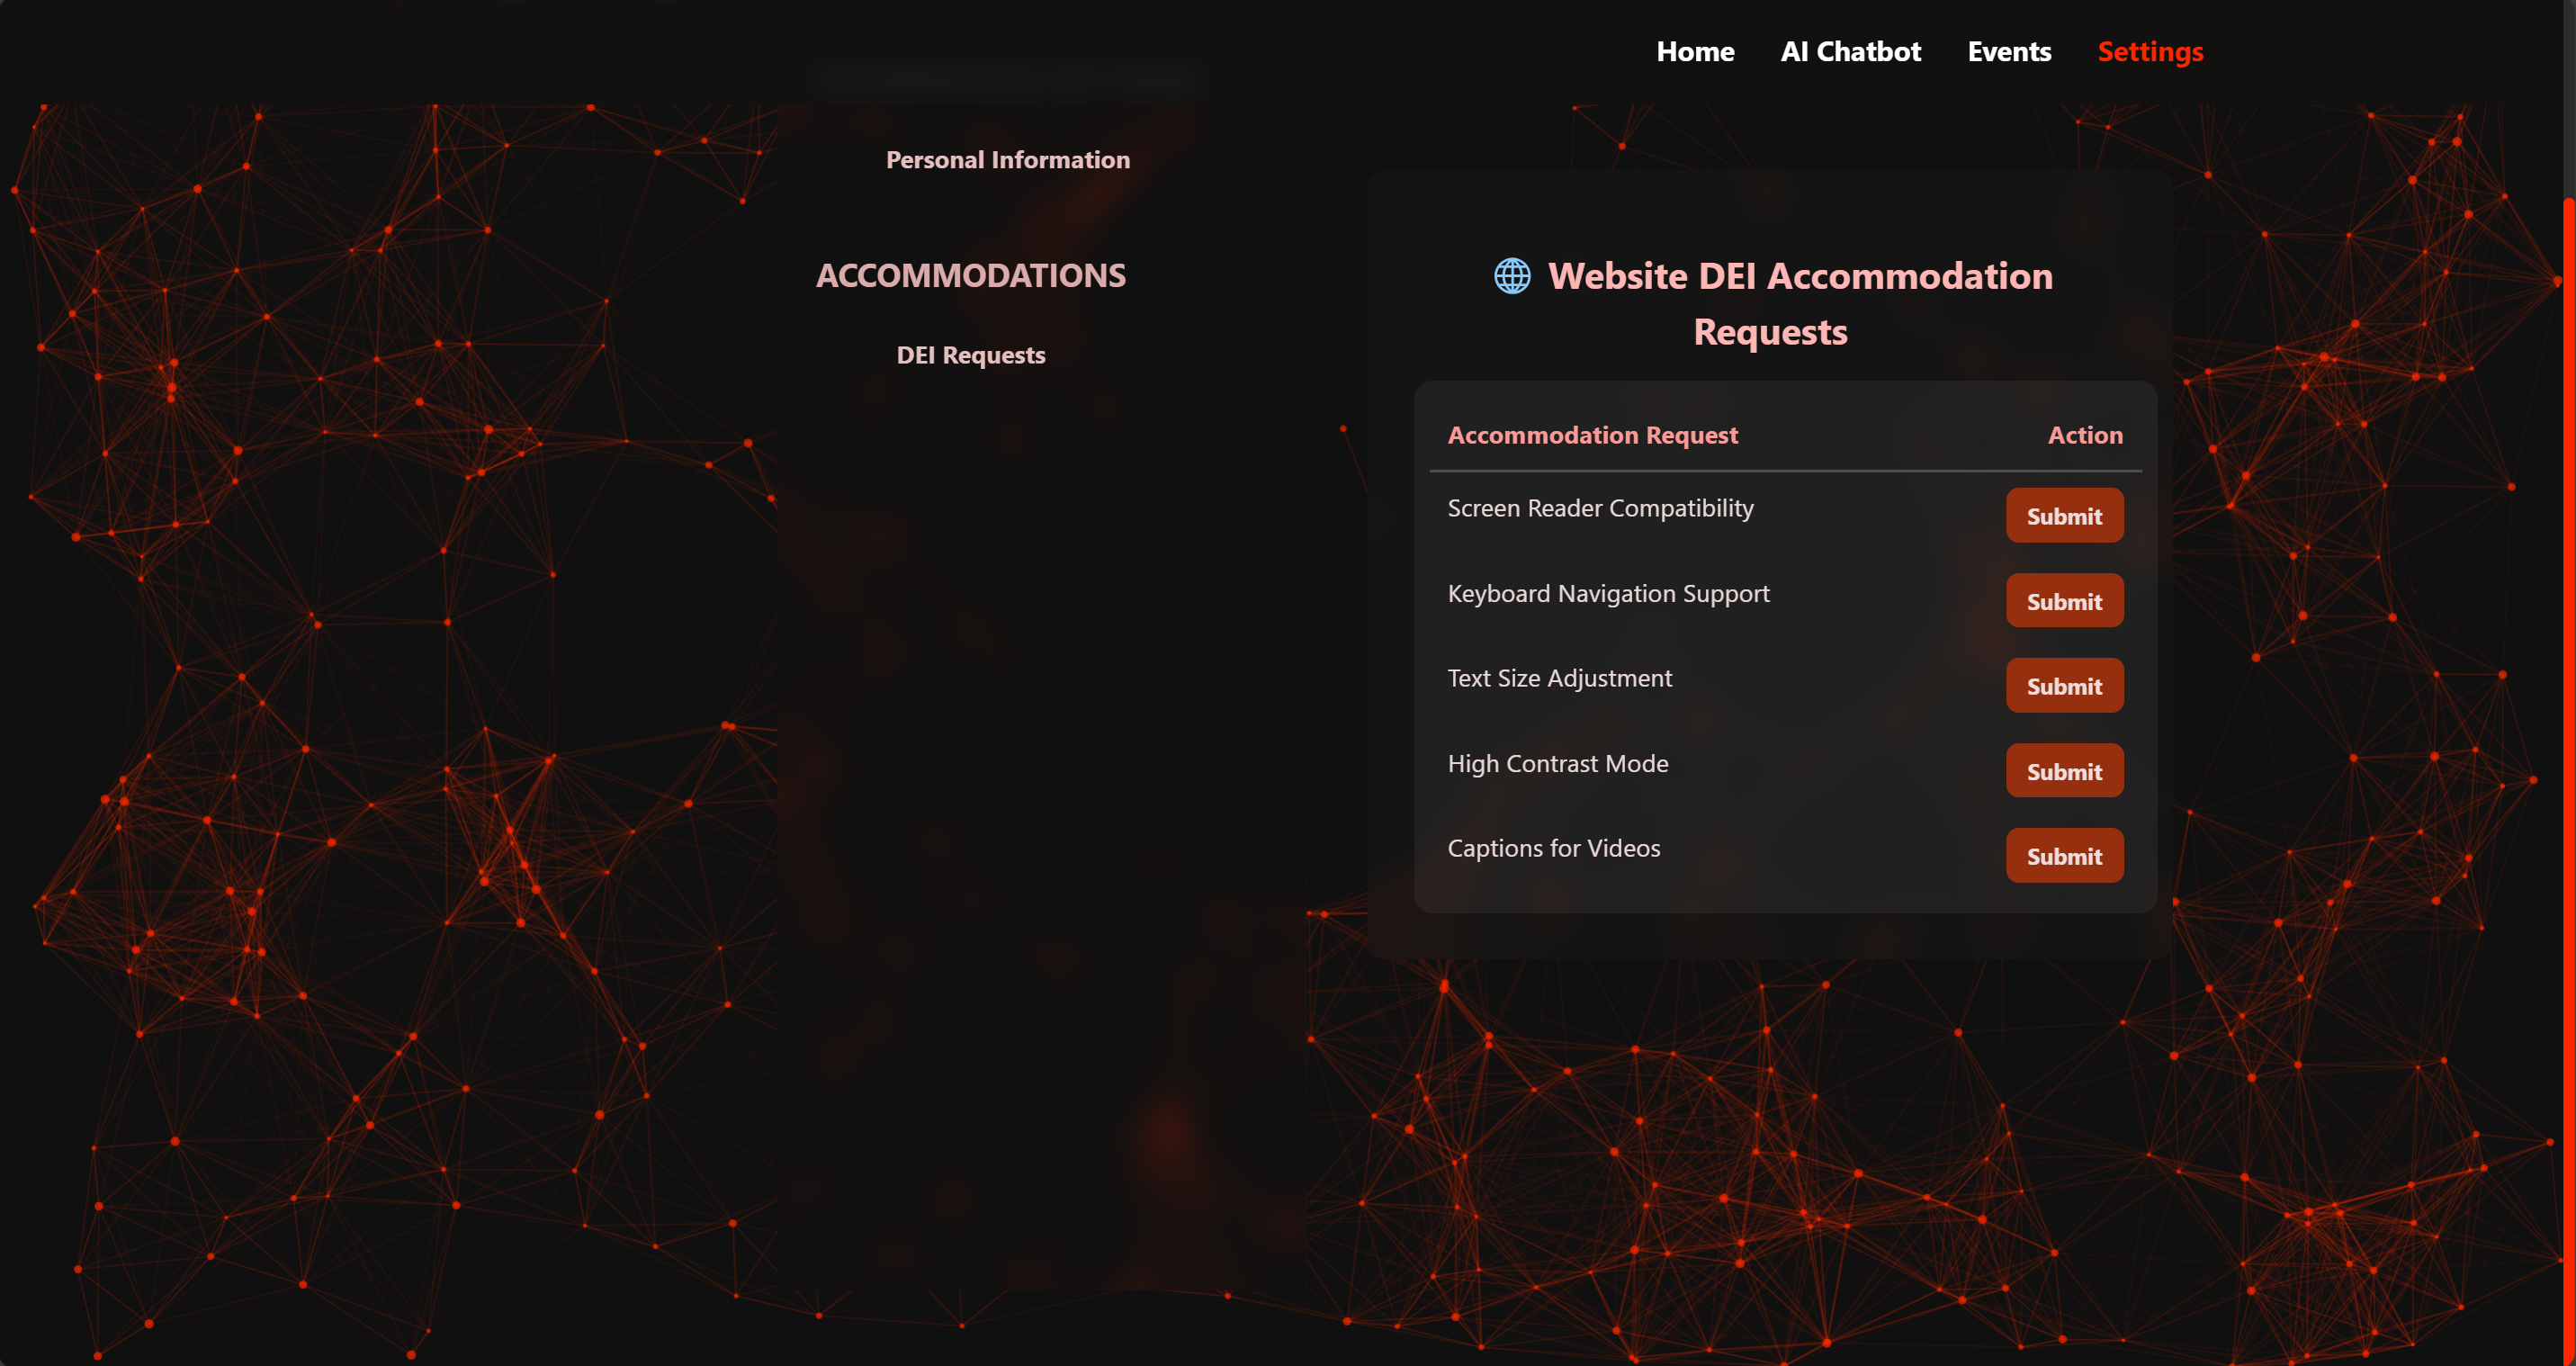Click the page's vertical scrollbar
This screenshot has height=1366, width=2576.
2569,700
